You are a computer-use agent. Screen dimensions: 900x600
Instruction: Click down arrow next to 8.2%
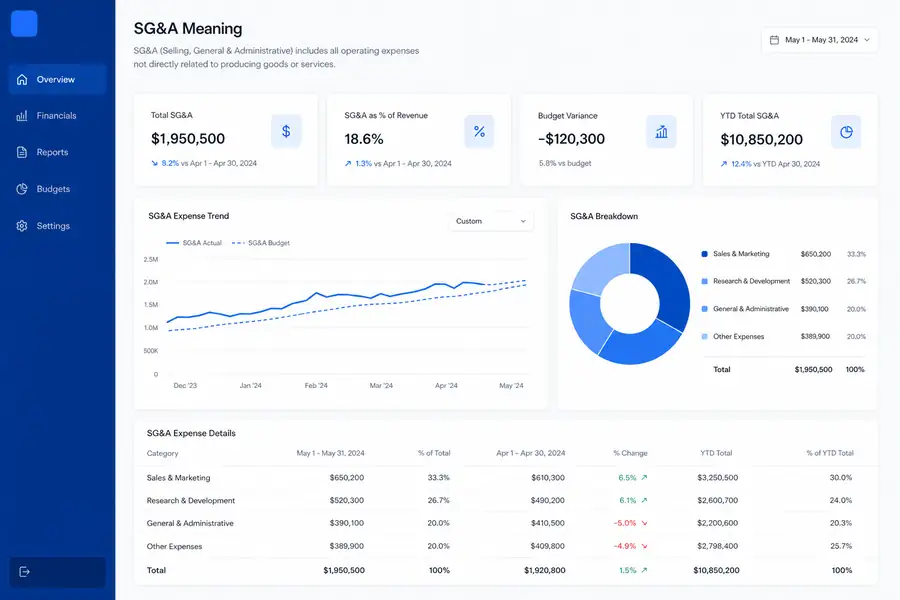click(x=154, y=163)
